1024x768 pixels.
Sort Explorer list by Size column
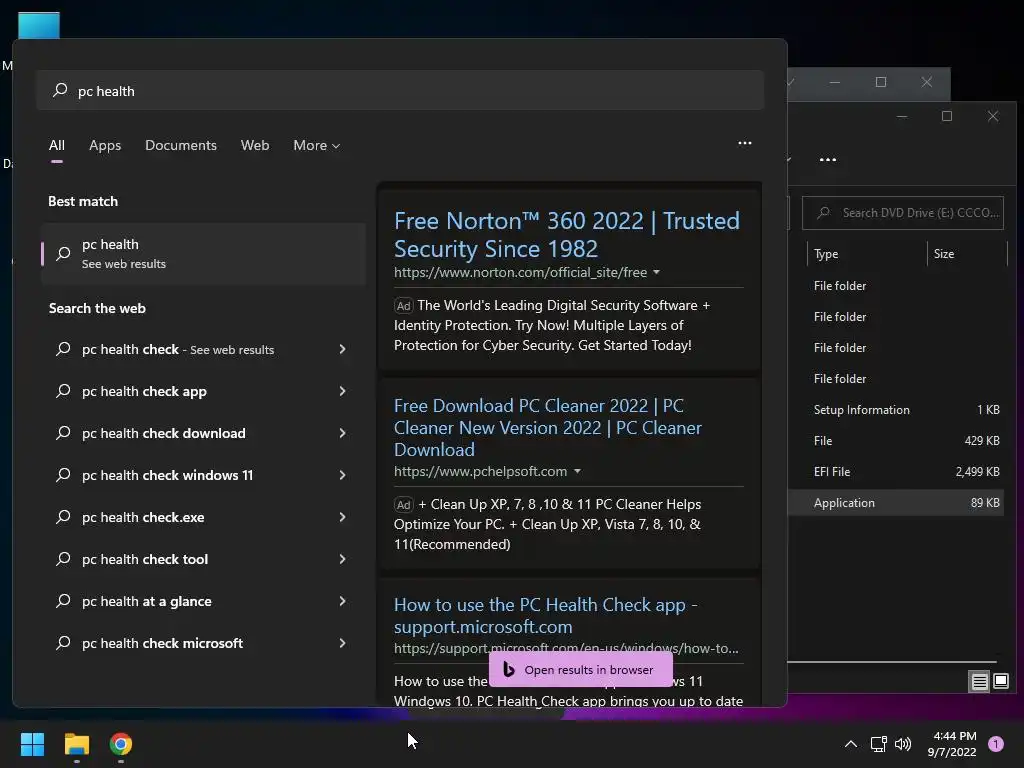tap(967, 253)
